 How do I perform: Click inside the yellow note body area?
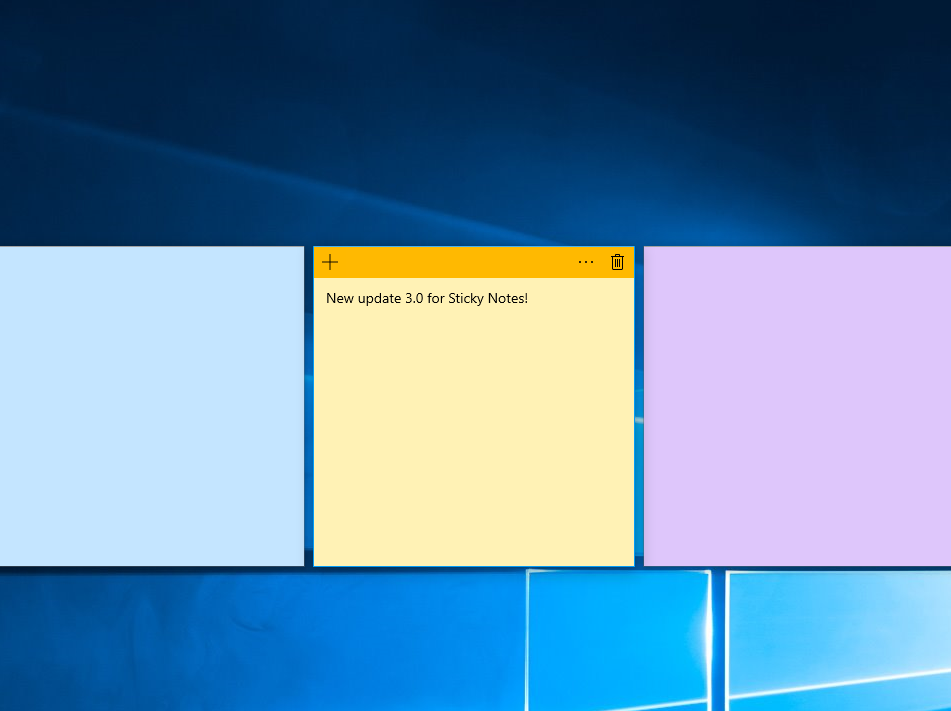pos(474,422)
